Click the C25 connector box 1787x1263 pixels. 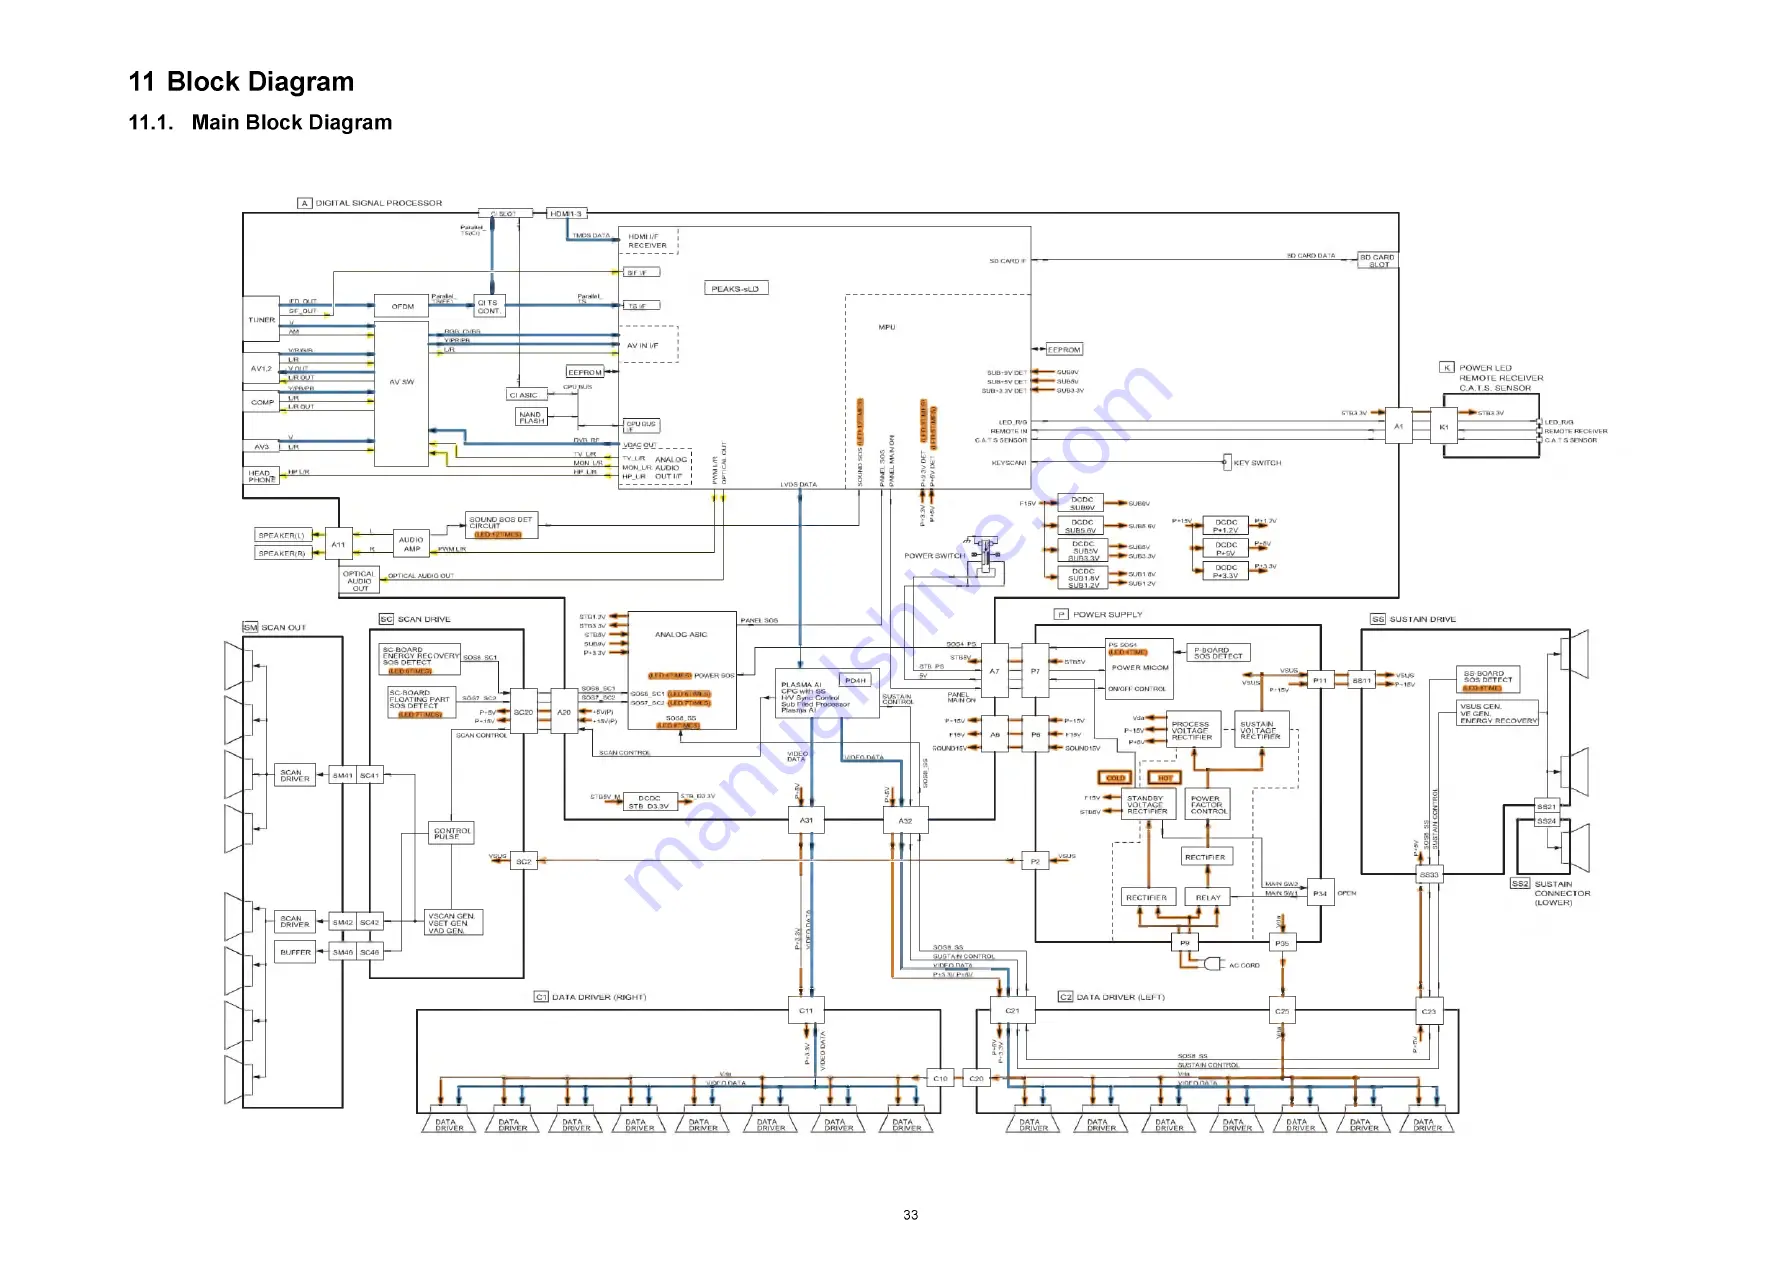1282,1011
